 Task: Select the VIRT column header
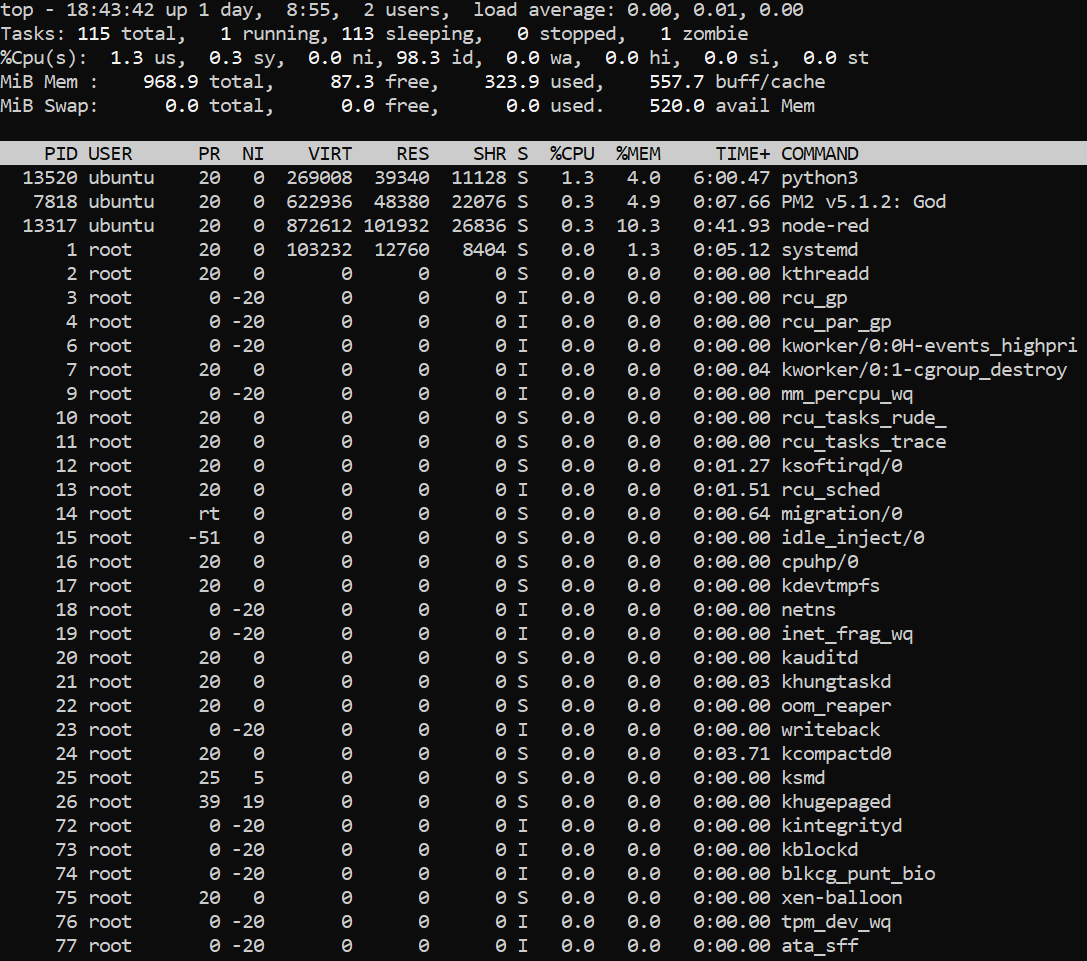point(330,153)
